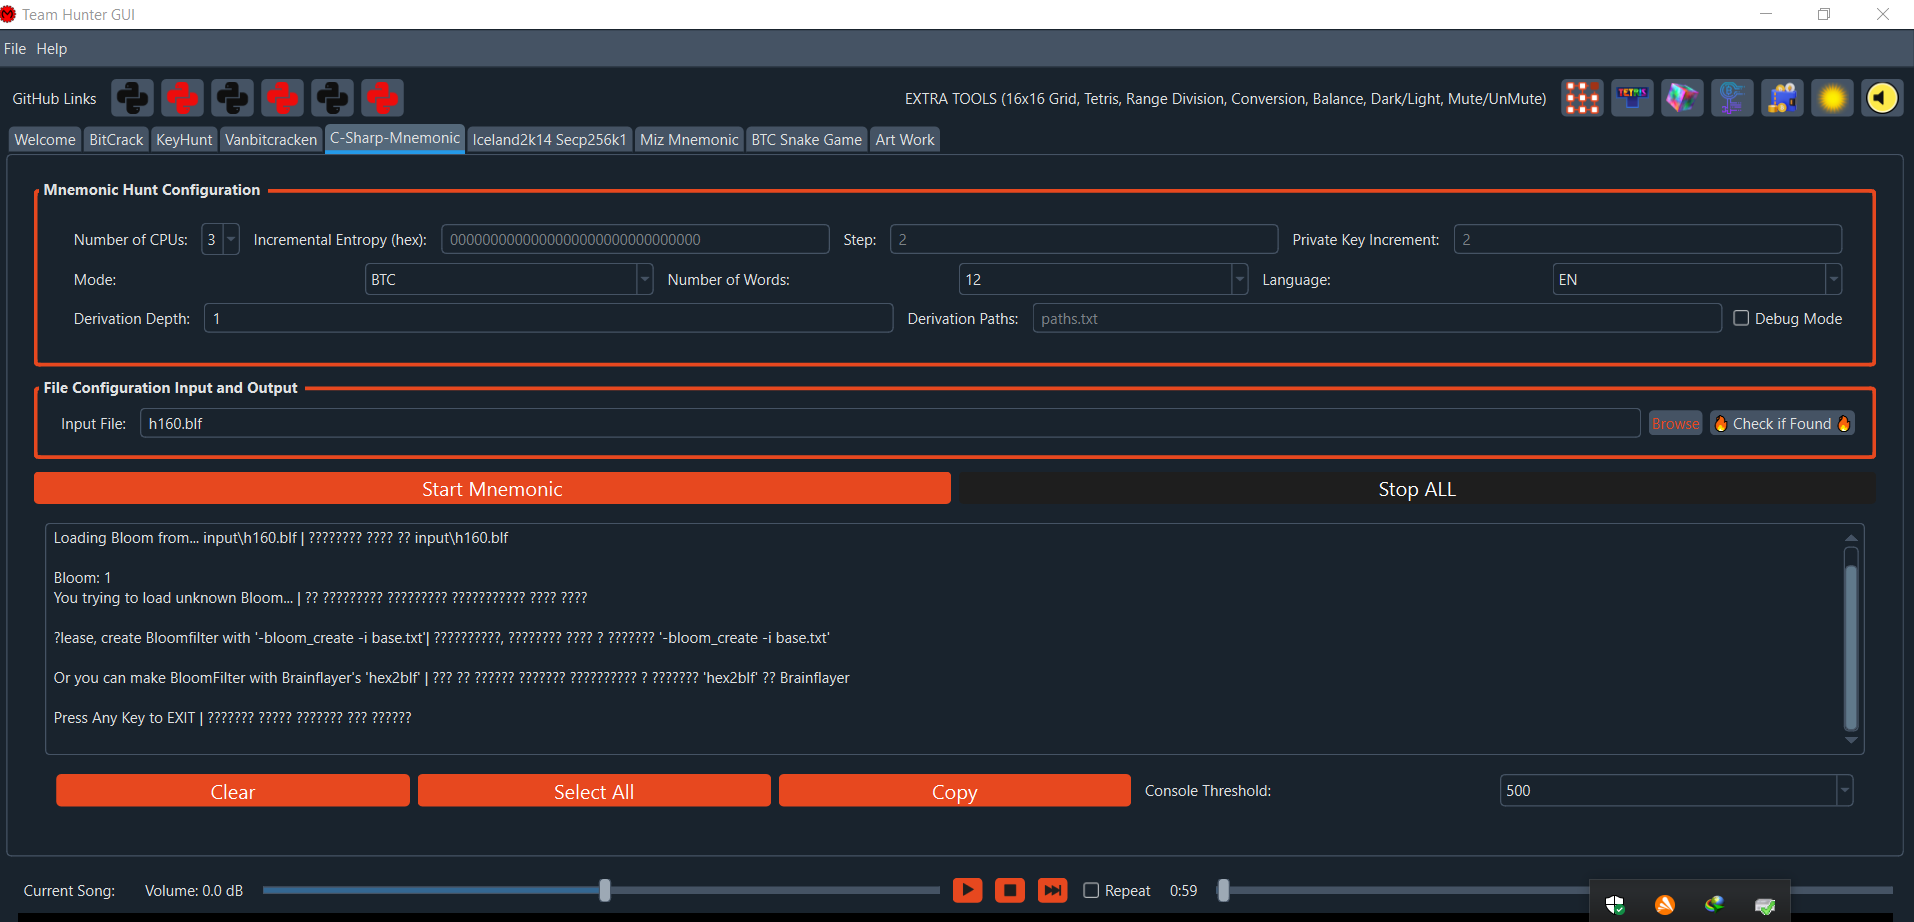Enable Debug Mode
Image resolution: width=1914 pixels, height=922 pixels.
[x=1742, y=317]
